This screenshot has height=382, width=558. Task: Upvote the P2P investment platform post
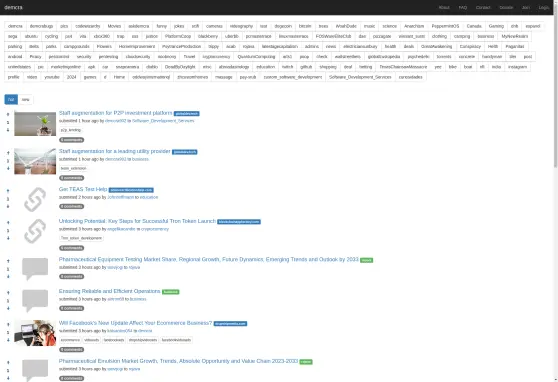[8, 114]
